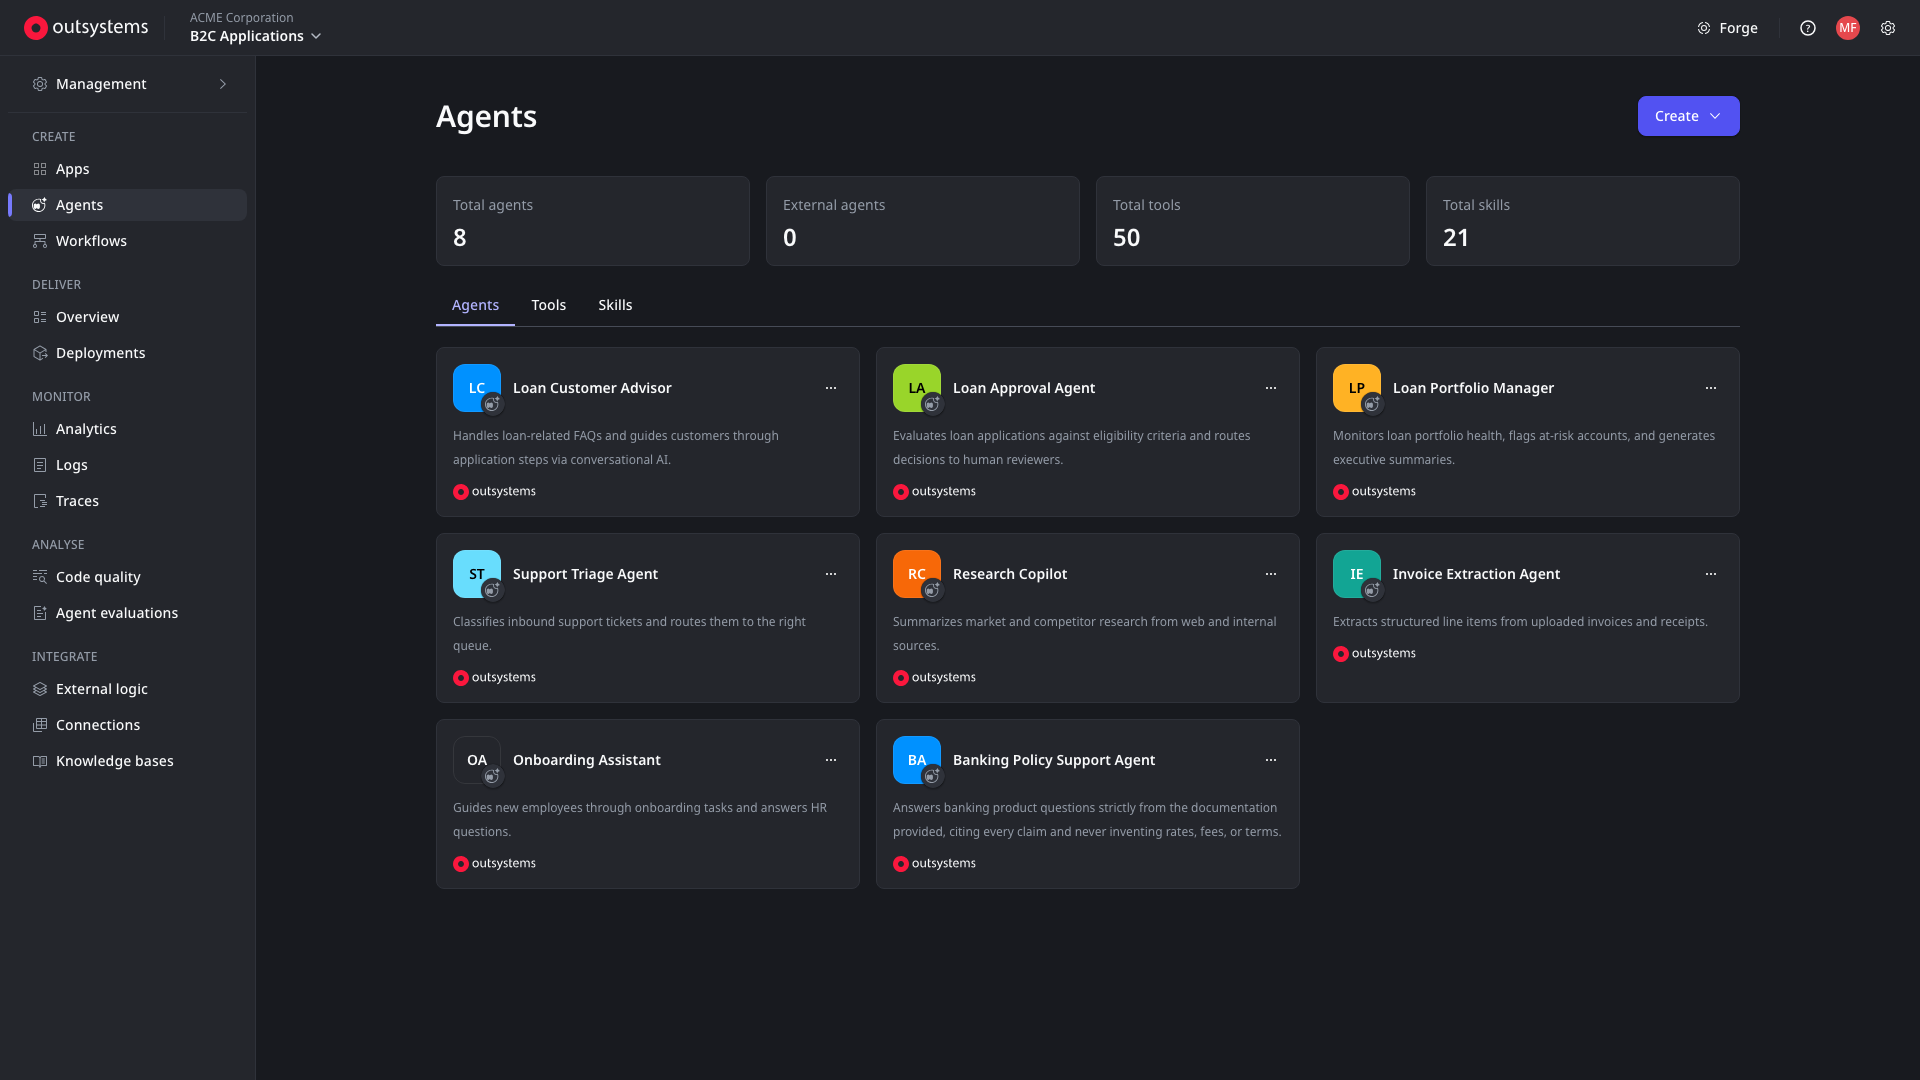Open the MF user avatar menu
This screenshot has width=1920, height=1080.
[1847, 28]
